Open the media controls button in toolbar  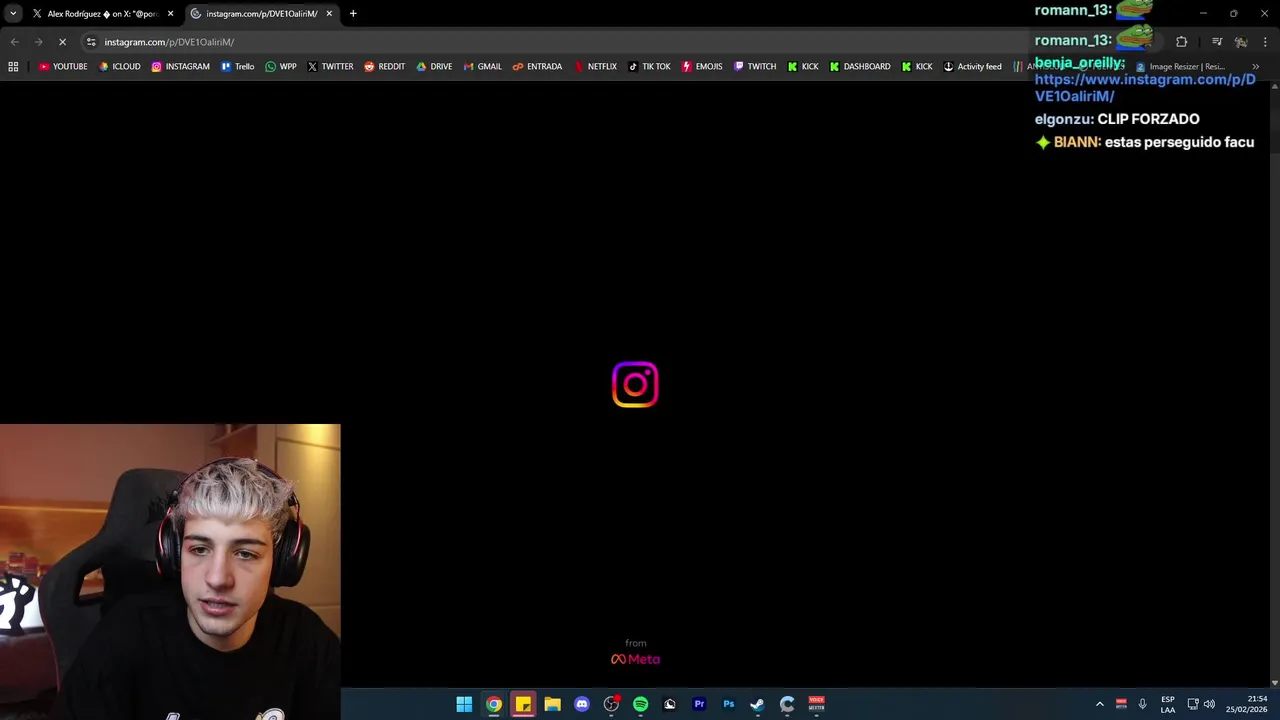coord(1217,42)
